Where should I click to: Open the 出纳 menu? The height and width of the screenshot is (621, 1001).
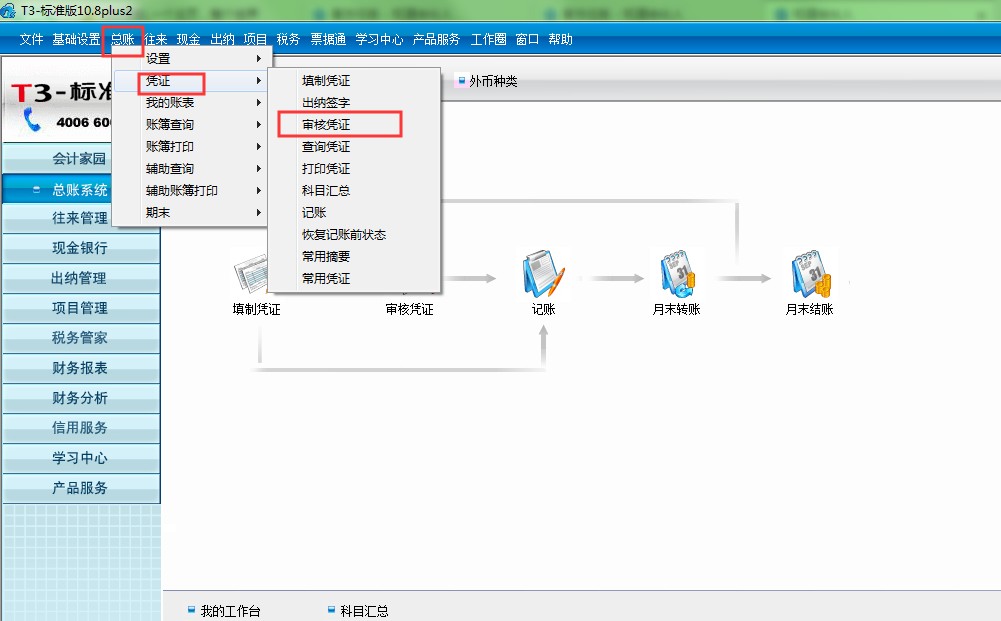[222, 40]
